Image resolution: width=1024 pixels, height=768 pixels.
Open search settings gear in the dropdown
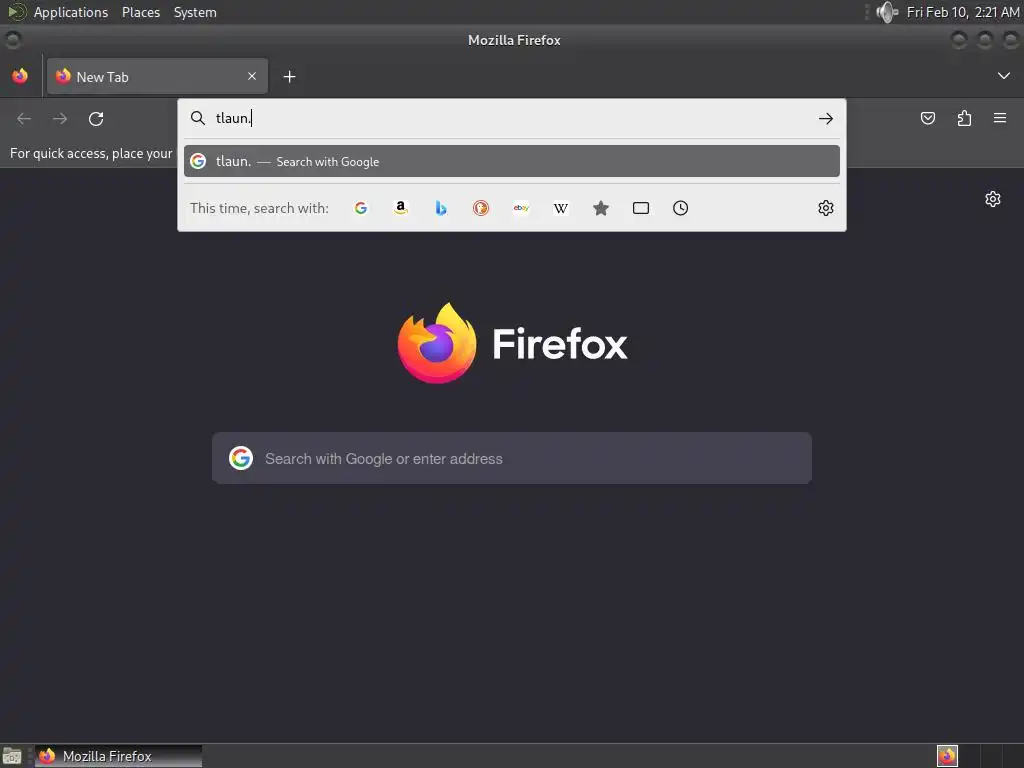825,208
